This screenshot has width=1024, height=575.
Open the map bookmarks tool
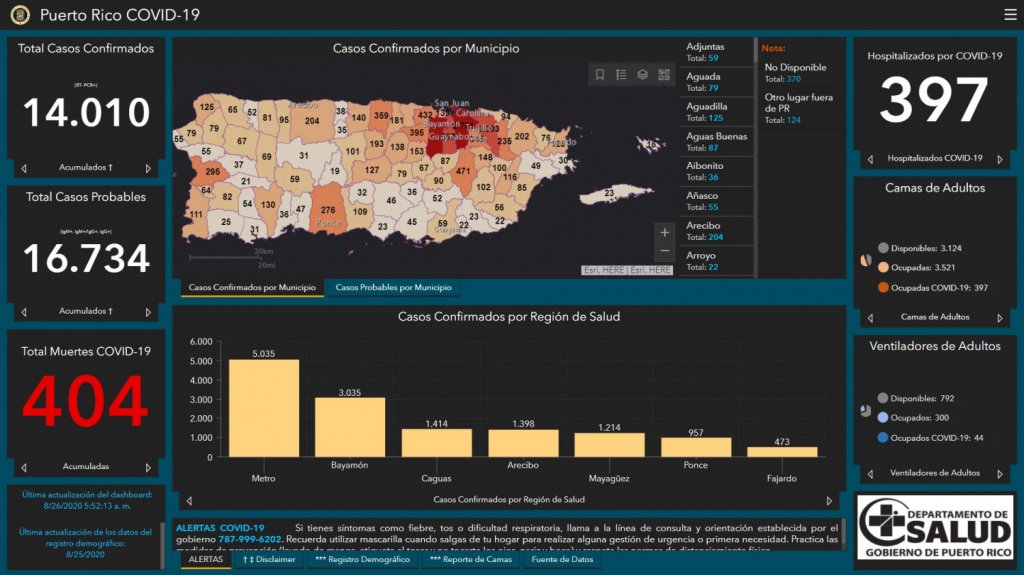point(600,75)
